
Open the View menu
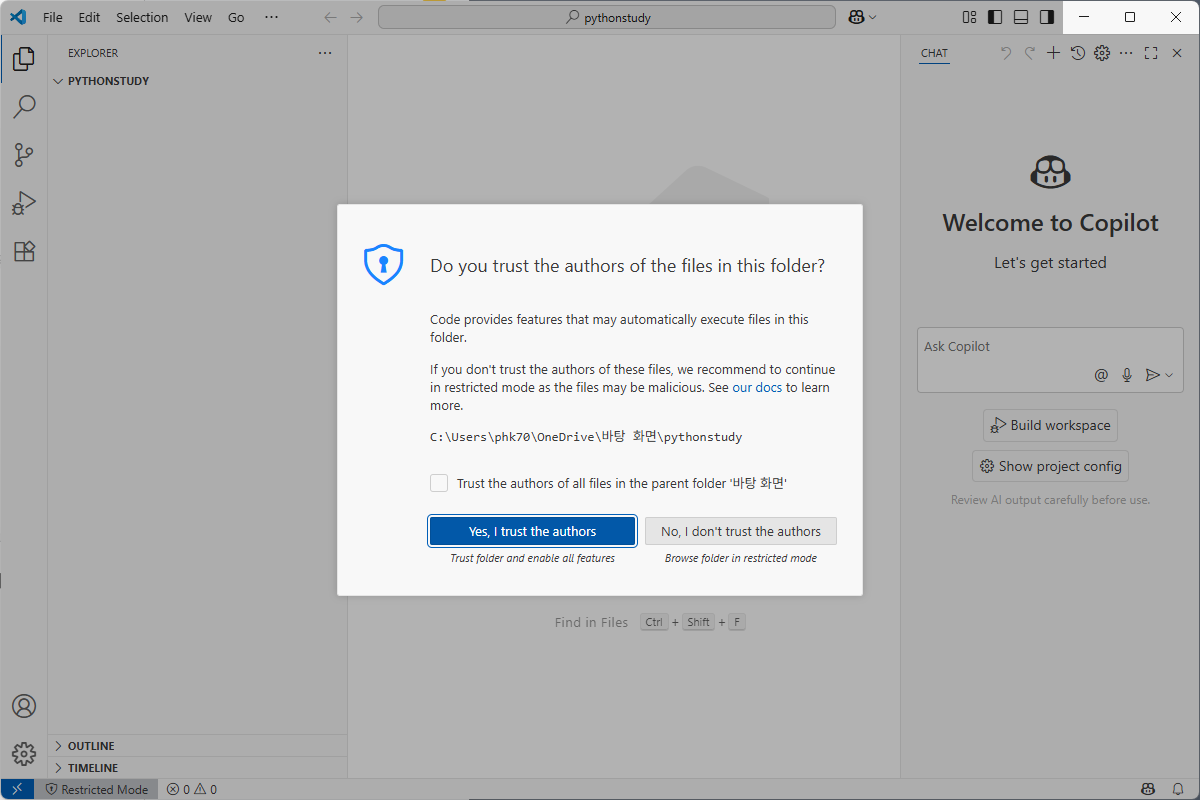pyautogui.click(x=198, y=17)
